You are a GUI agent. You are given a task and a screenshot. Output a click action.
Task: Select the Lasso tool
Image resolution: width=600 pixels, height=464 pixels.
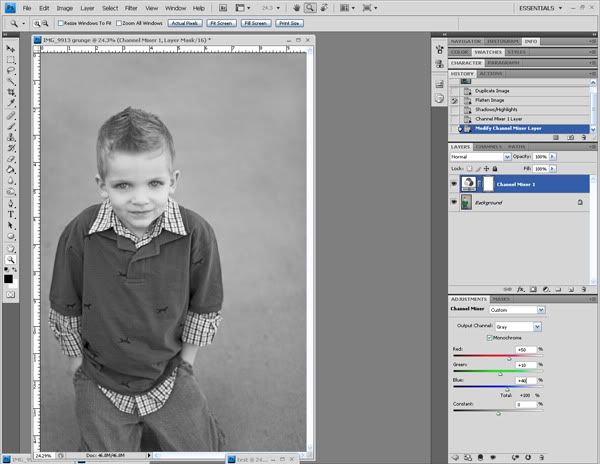coord(10,70)
